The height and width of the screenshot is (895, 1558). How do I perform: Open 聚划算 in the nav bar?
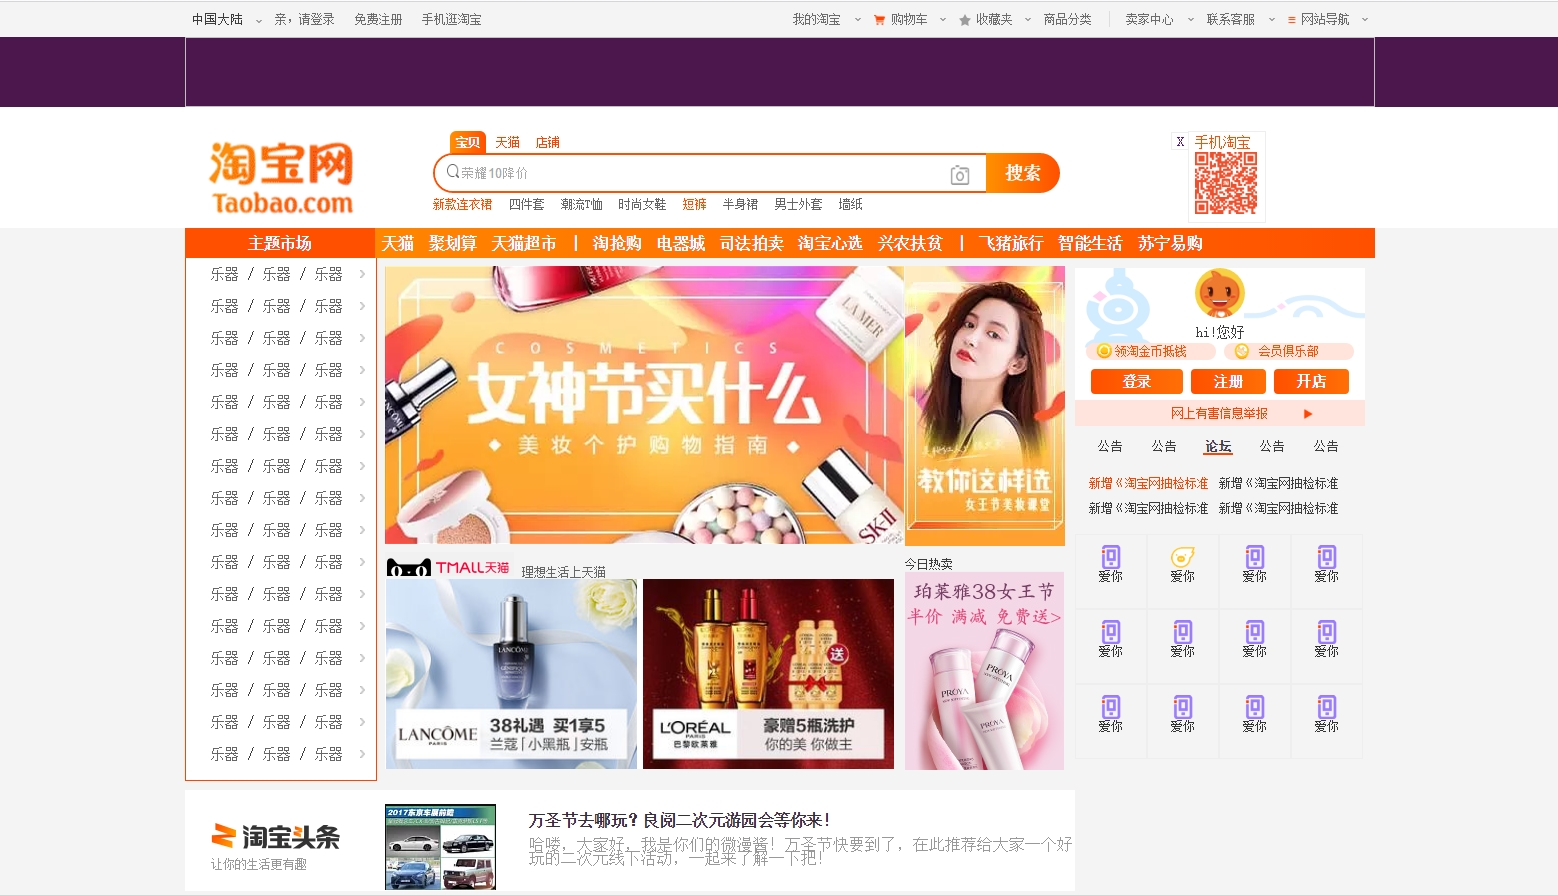click(x=453, y=243)
